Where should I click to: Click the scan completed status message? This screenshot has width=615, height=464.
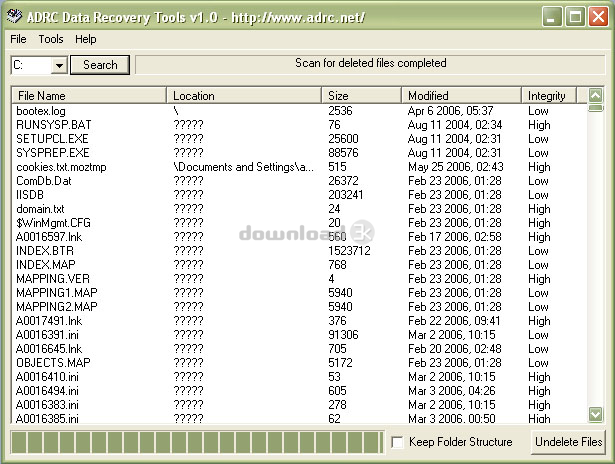click(x=371, y=63)
